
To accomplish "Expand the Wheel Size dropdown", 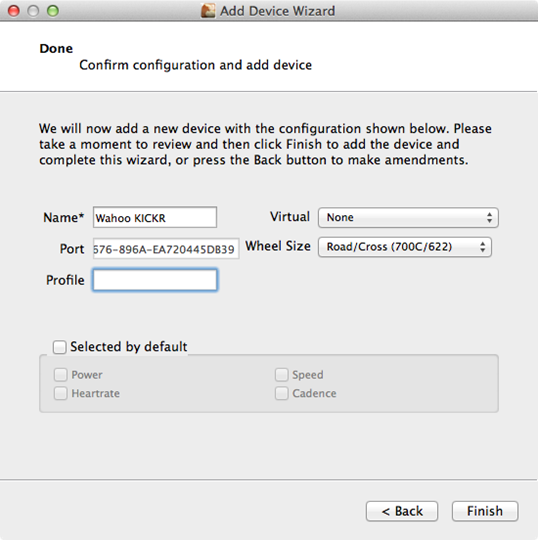I will coord(405,247).
